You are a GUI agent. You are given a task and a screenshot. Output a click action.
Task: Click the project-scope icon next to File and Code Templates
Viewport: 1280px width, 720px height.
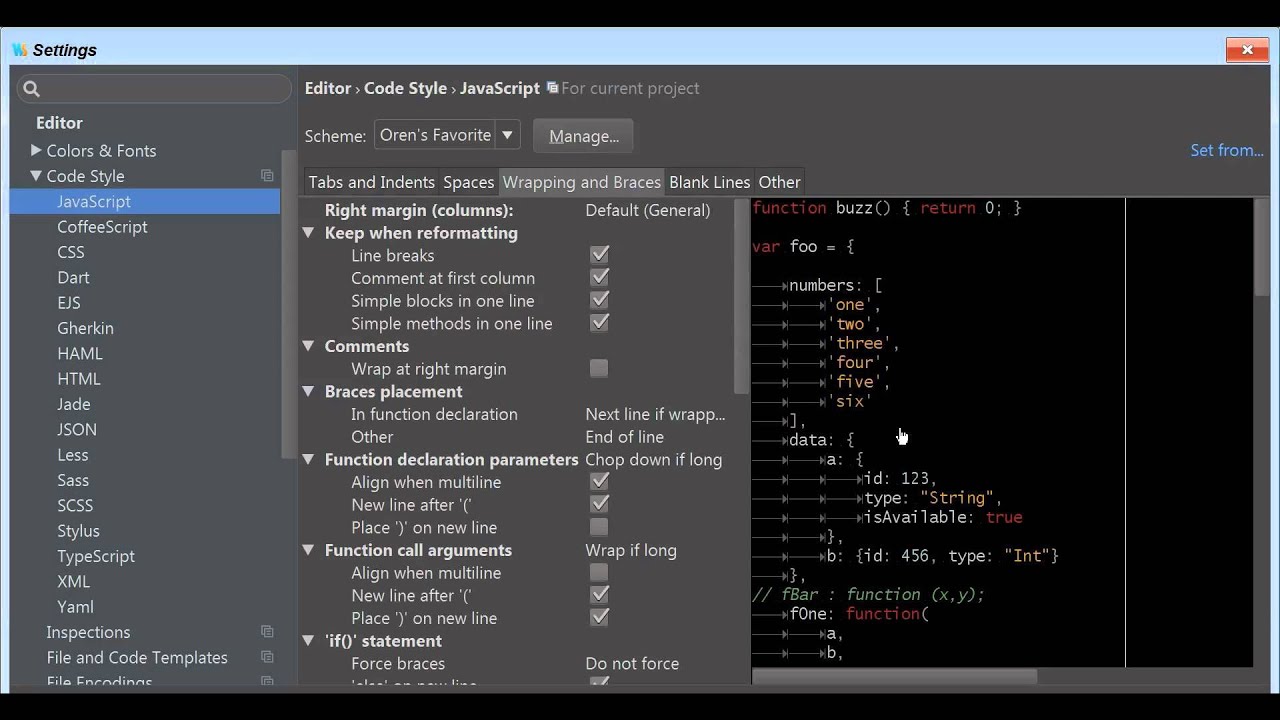pos(267,657)
